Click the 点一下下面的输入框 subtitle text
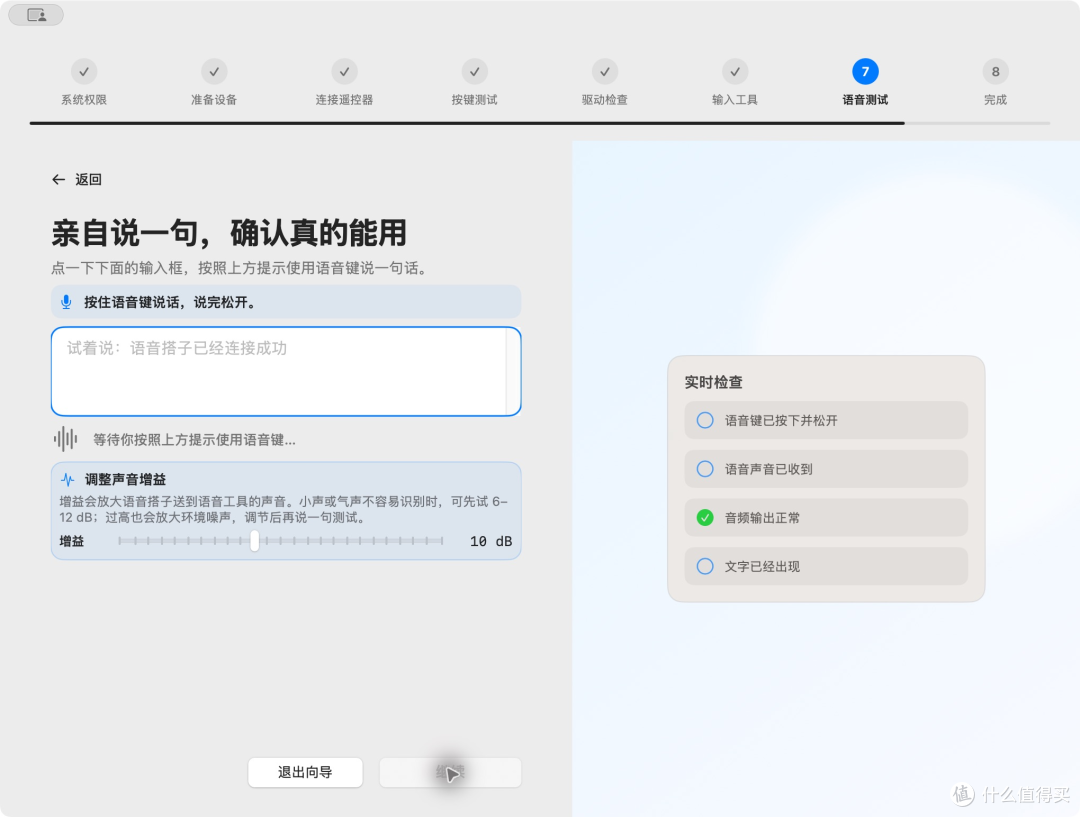This screenshot has height=817, width=1080. click(241, 268)
